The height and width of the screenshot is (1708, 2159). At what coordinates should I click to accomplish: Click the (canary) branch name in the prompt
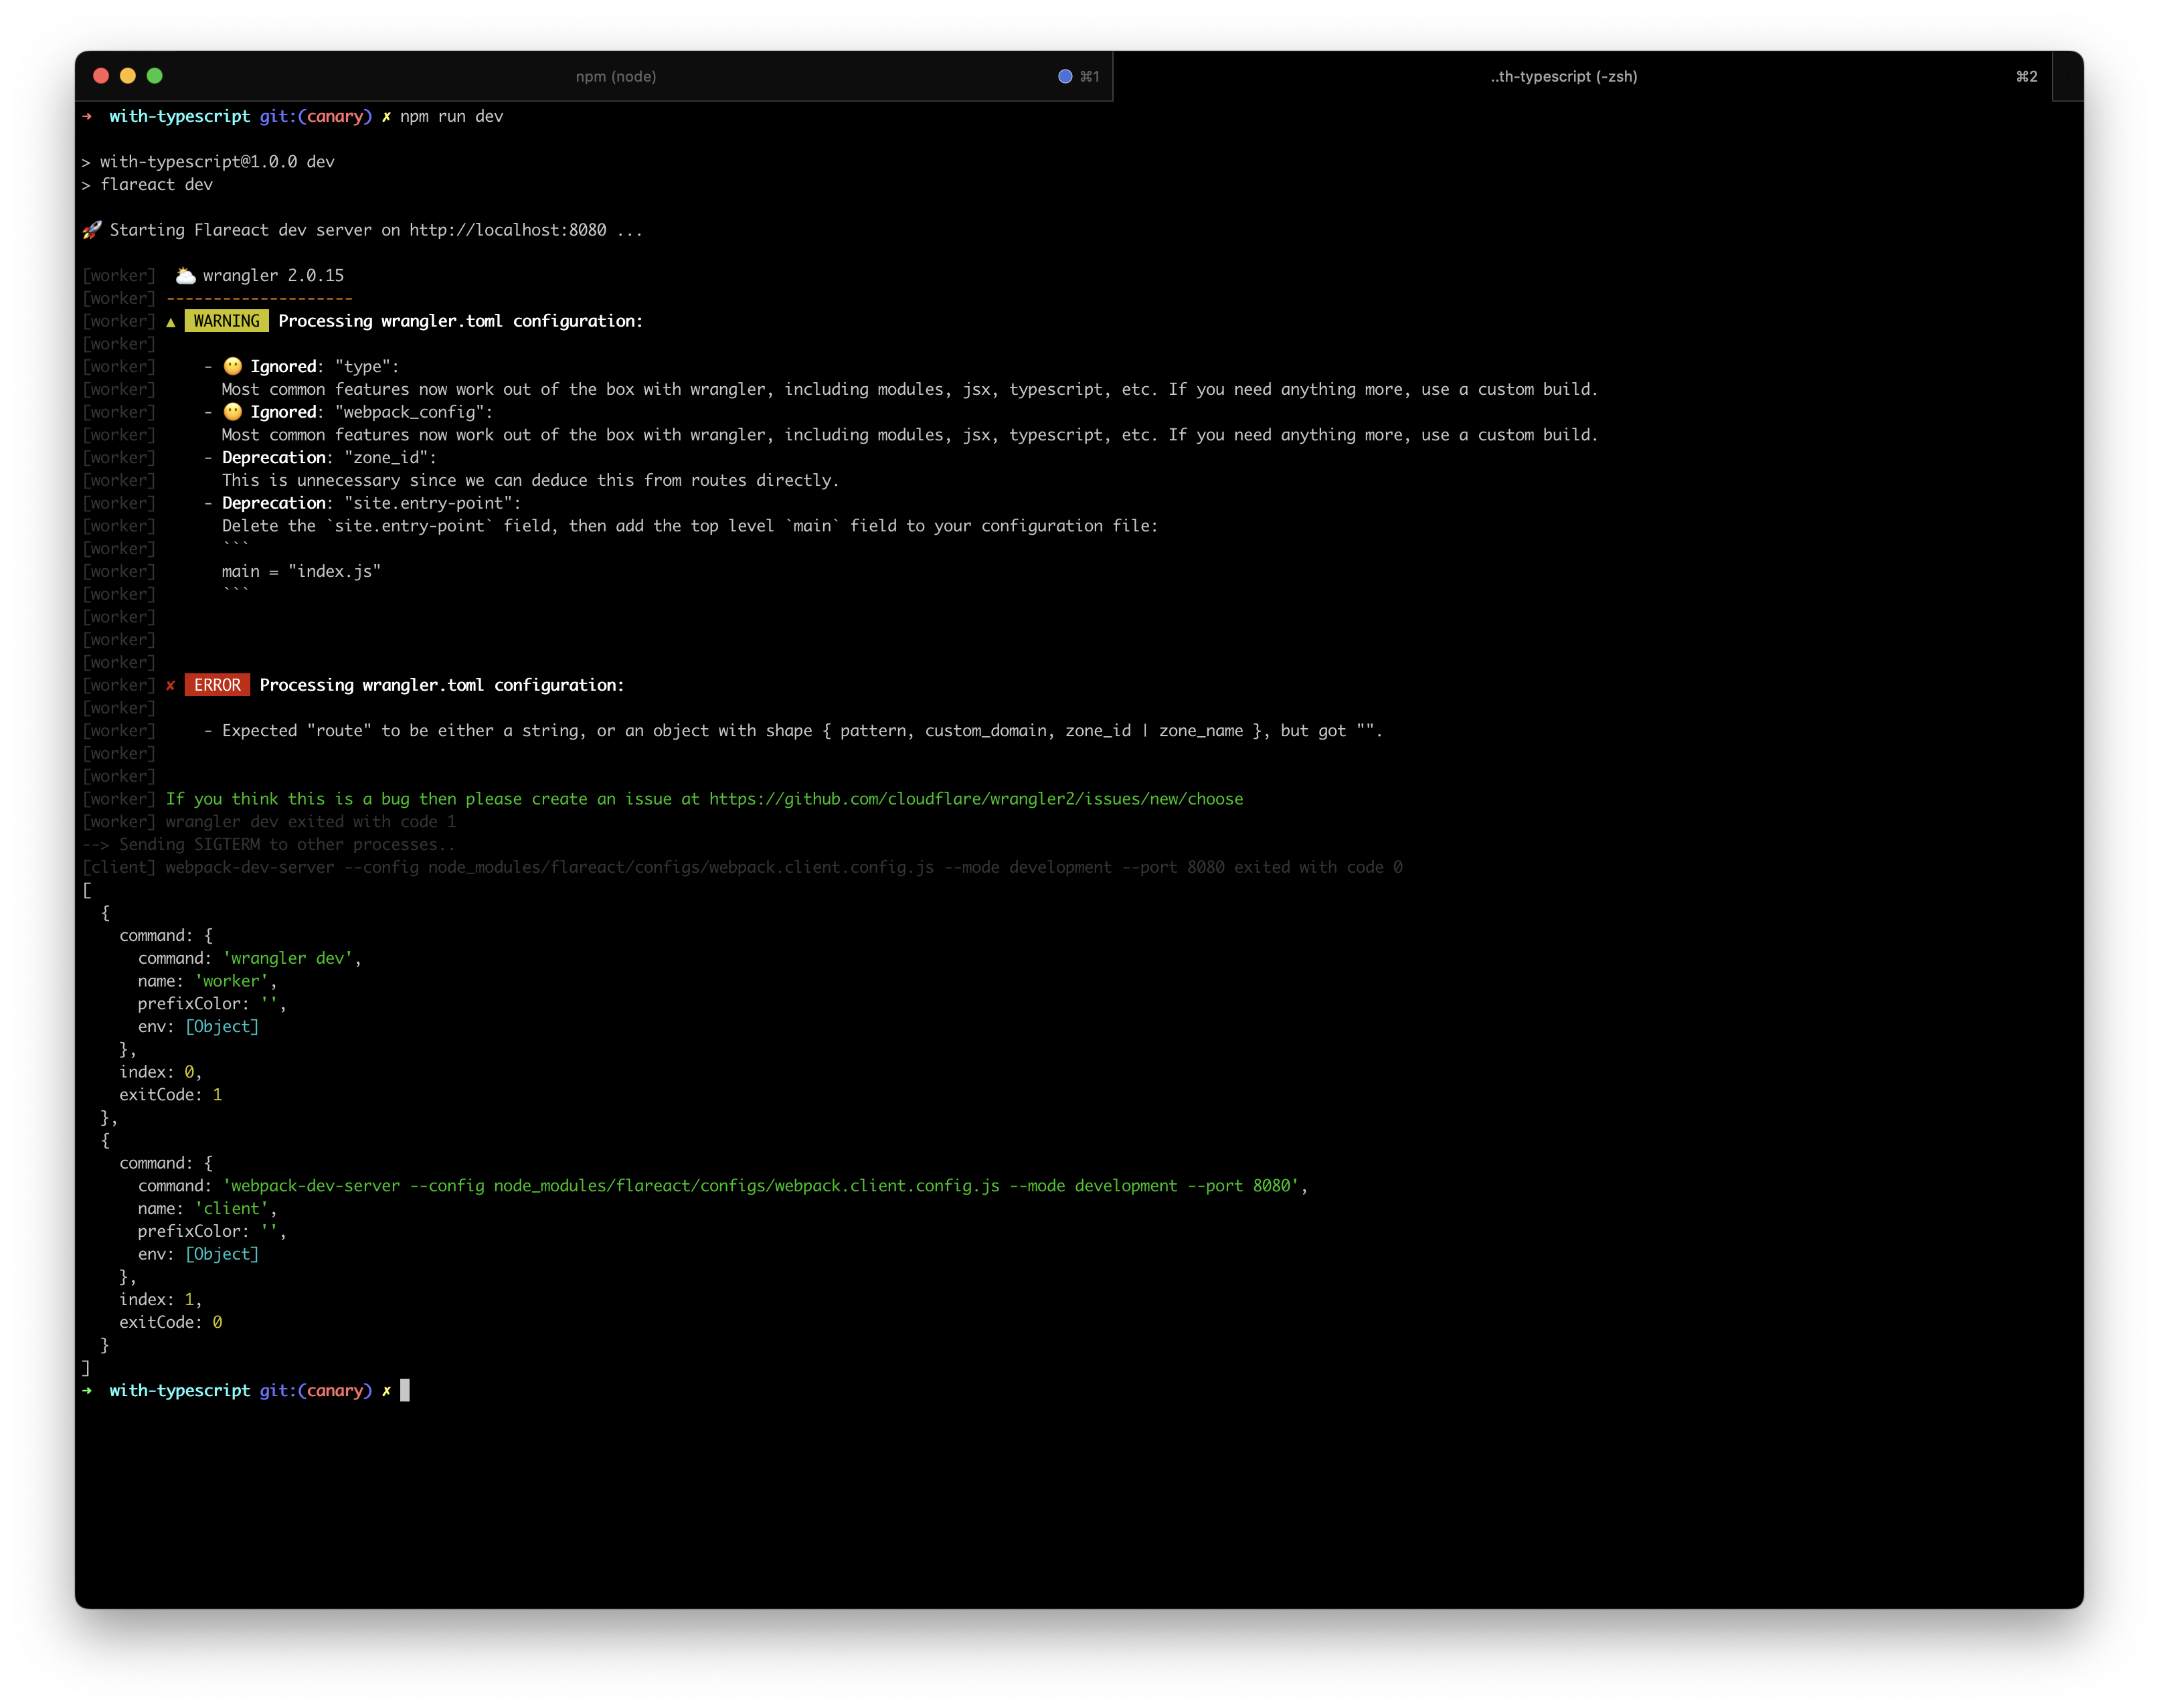pos(335,116)
